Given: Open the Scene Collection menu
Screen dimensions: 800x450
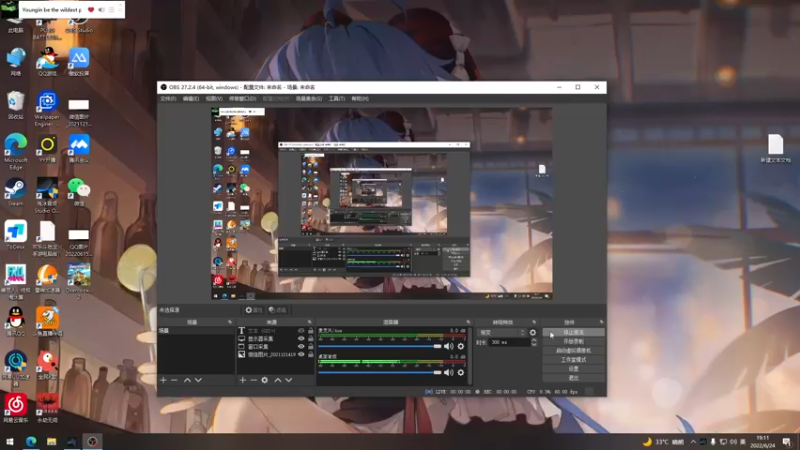Looking at the screenshot, I should [309, 98].
